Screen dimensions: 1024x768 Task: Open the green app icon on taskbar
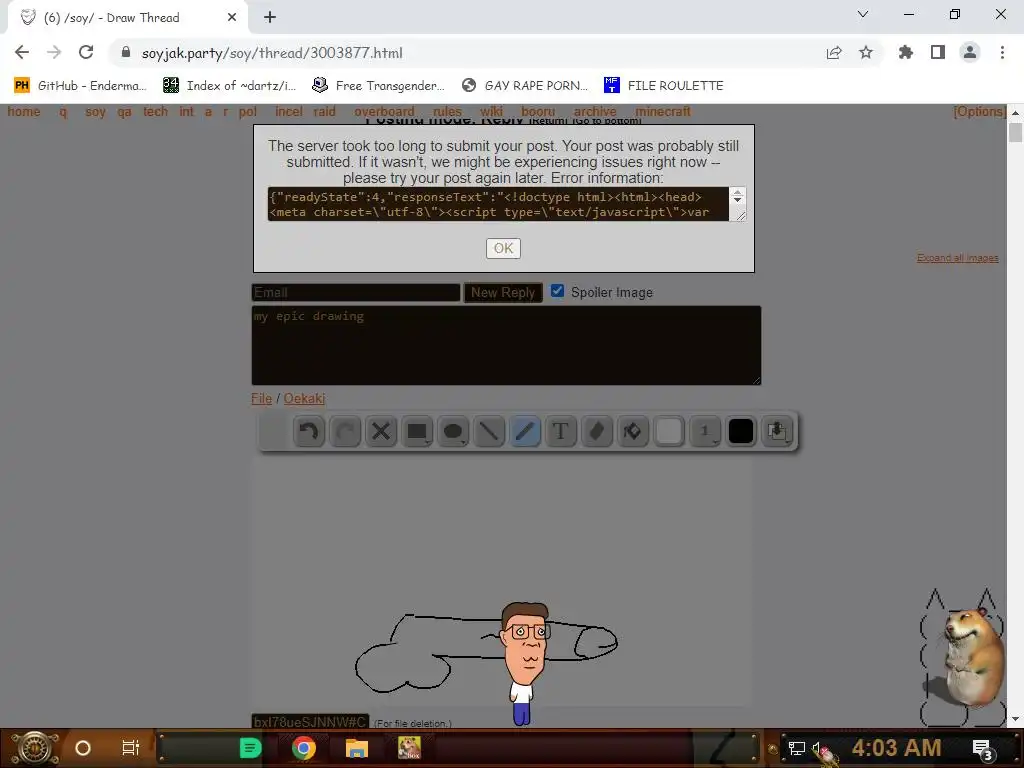coord(250,748)
